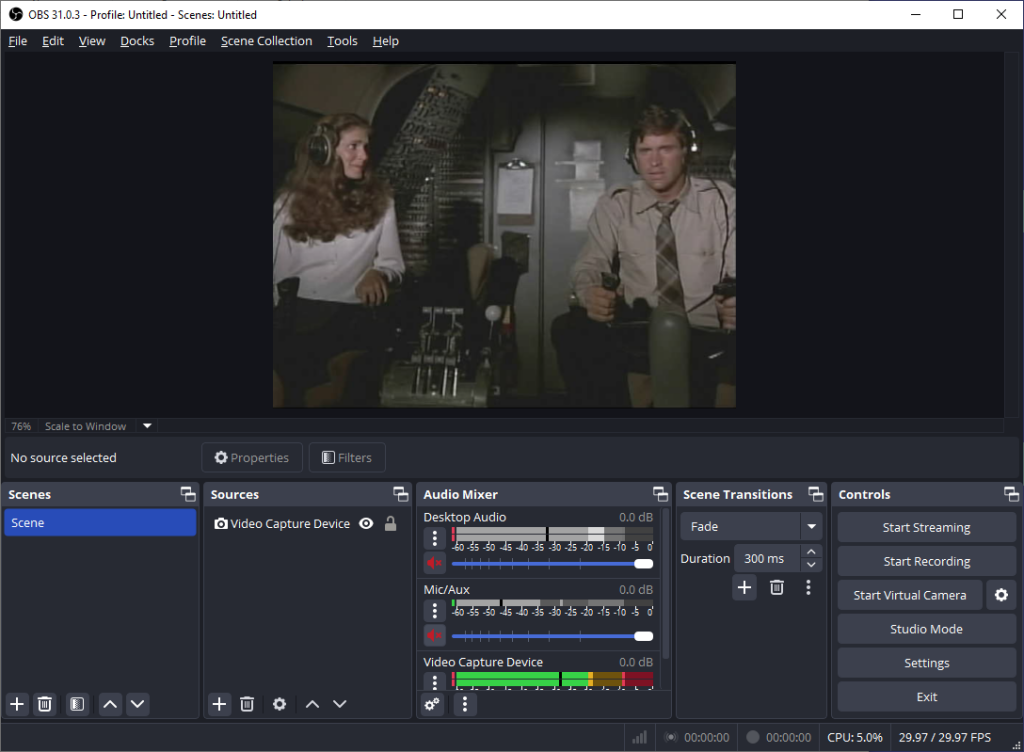Enable Studio Mode

tap(926, 629)
